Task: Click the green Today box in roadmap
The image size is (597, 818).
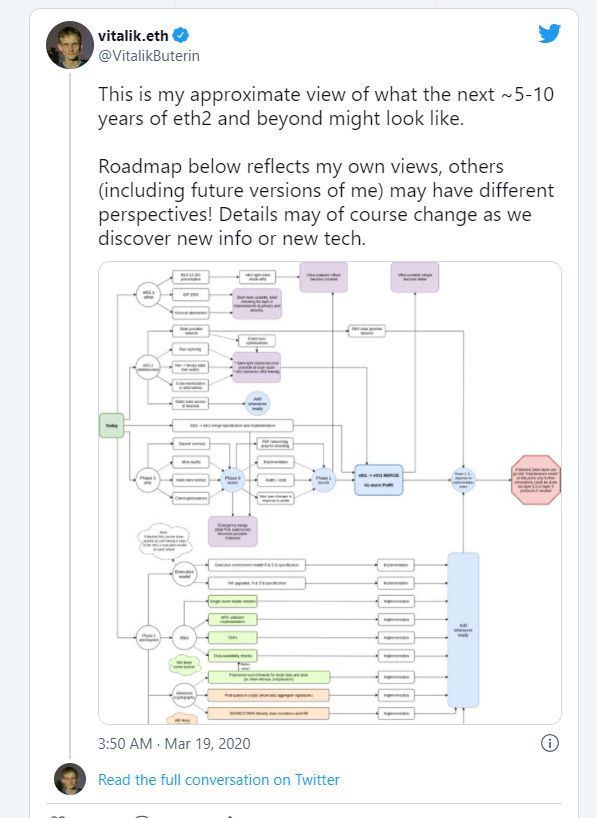Action: 111,425
